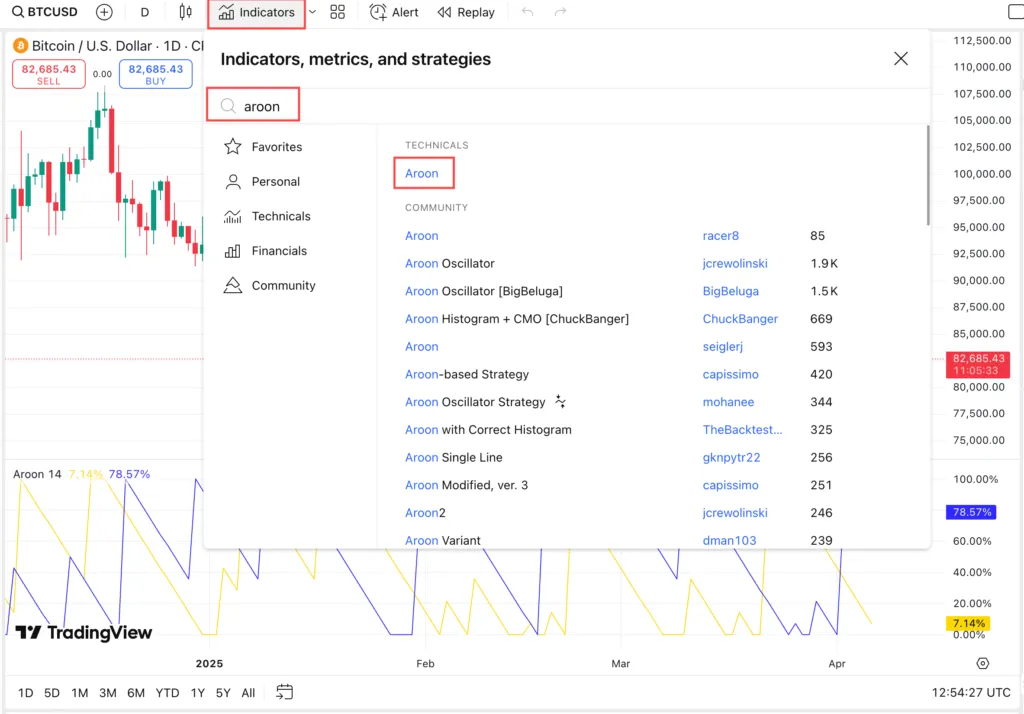
Task: Set range to All
Action: [x=248, y=693]
